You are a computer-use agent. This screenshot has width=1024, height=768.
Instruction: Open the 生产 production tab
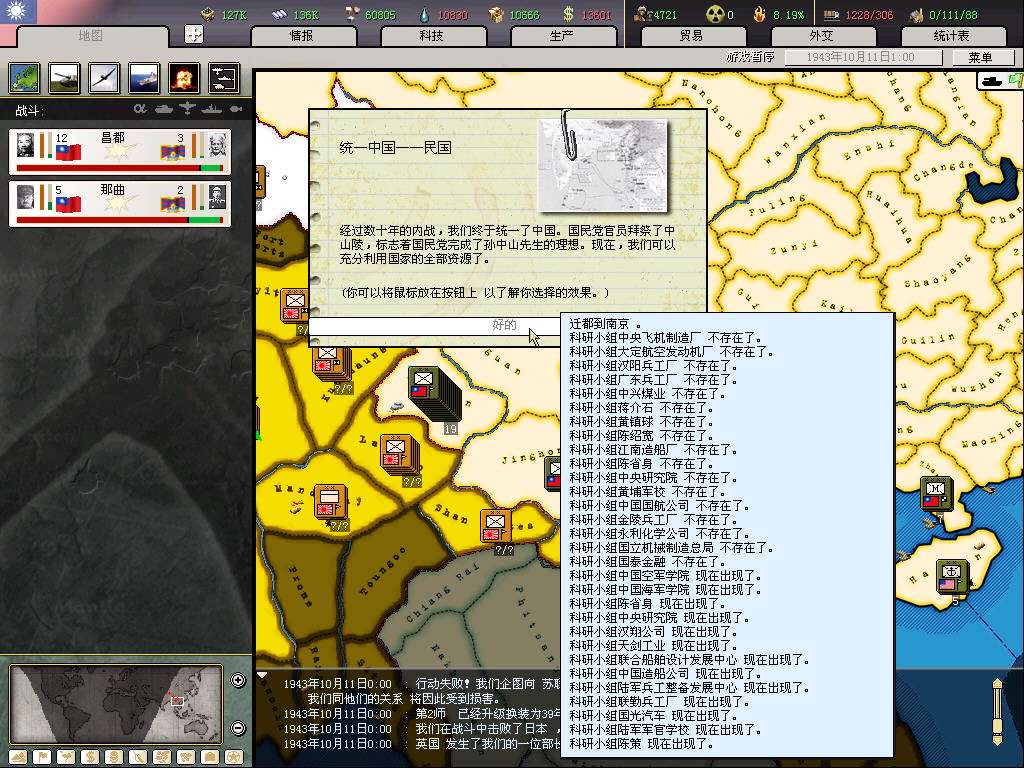[x=562, y=36]
